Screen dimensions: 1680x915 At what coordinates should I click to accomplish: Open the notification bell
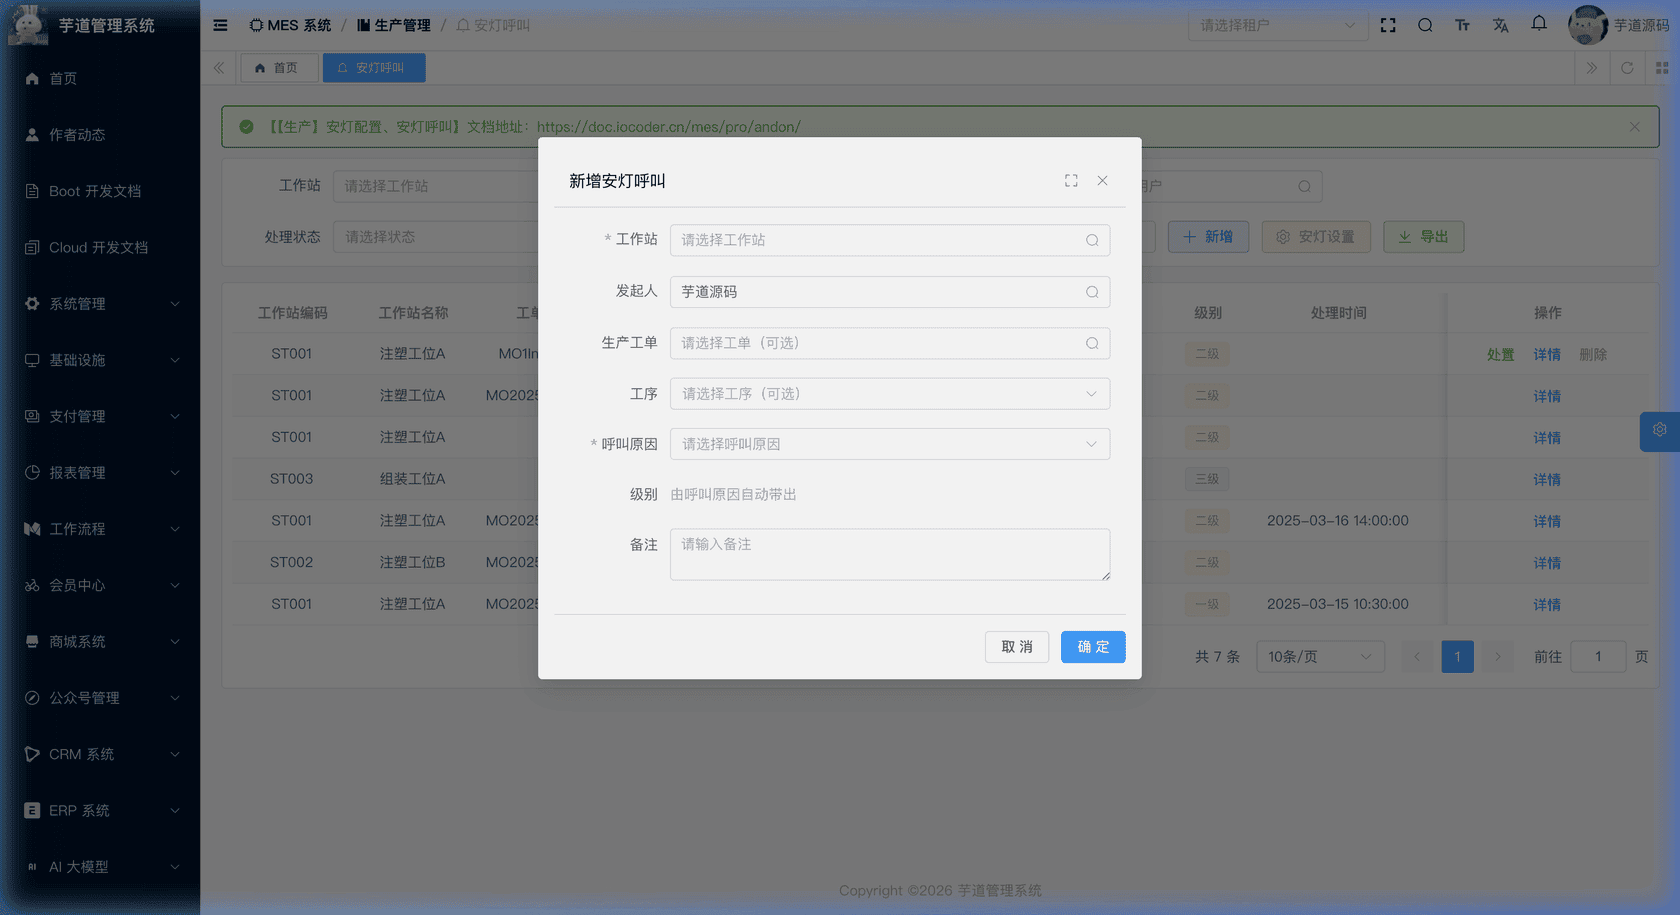[x=1538, y=24]
